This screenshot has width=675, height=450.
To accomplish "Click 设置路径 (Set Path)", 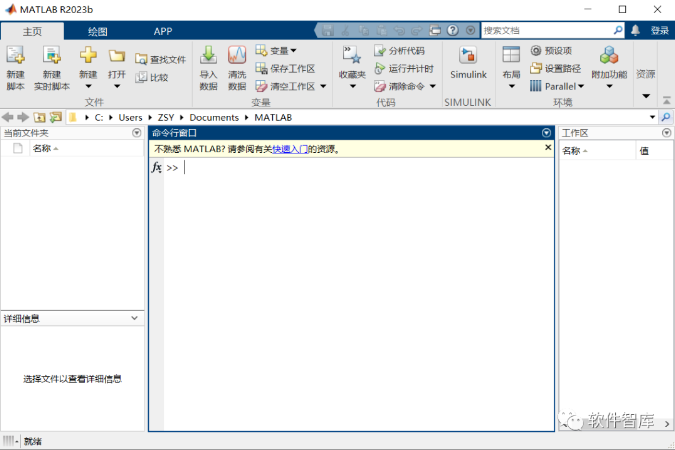I will pyautogui.click(x=556, y=68).
